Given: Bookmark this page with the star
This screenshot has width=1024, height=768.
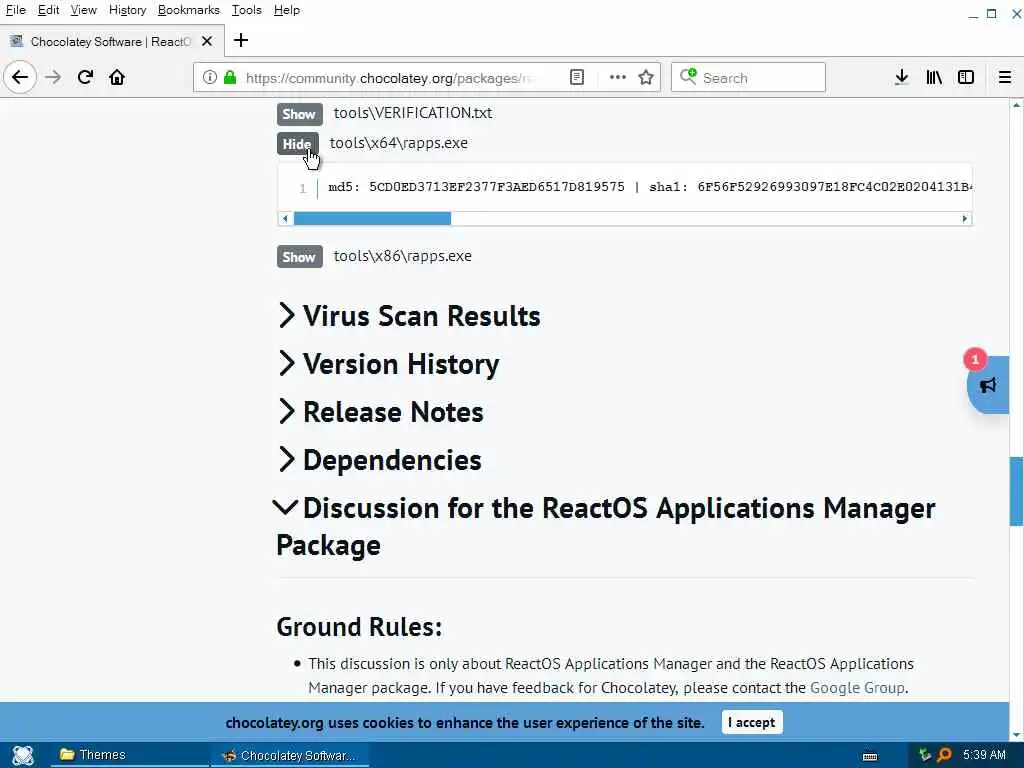Looking at the screenshot, I should (x=647, y=78).
